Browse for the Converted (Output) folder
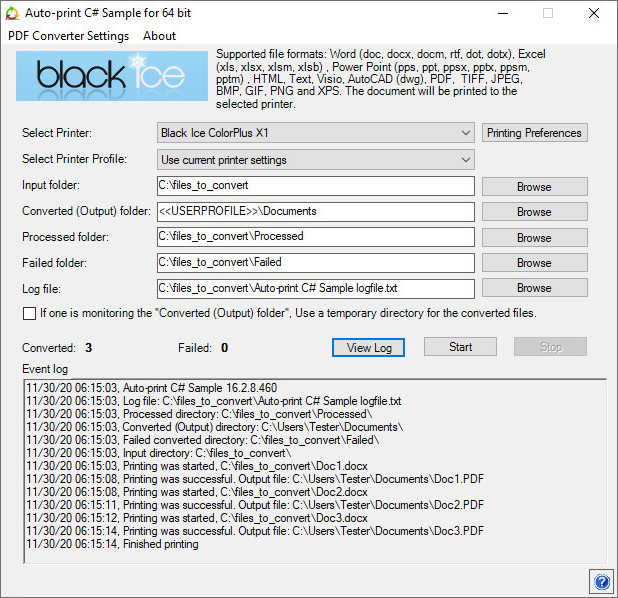Screen dimensions: 618x598 (534, 212)
